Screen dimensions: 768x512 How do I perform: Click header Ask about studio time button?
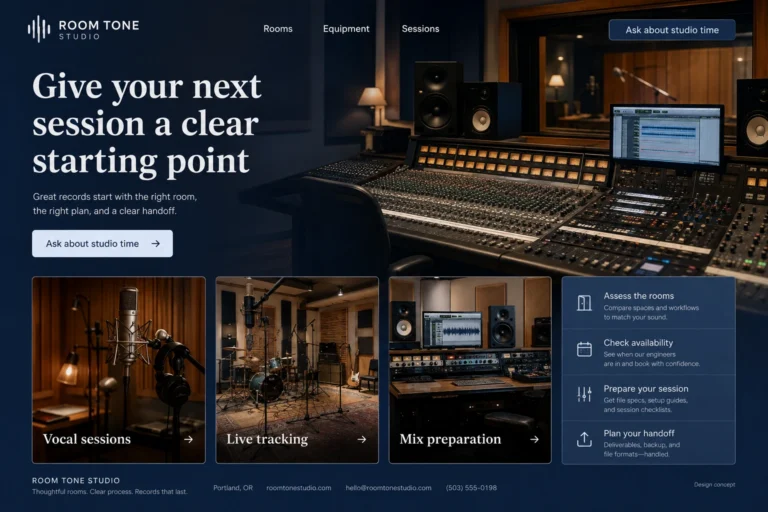click(672, 30)
